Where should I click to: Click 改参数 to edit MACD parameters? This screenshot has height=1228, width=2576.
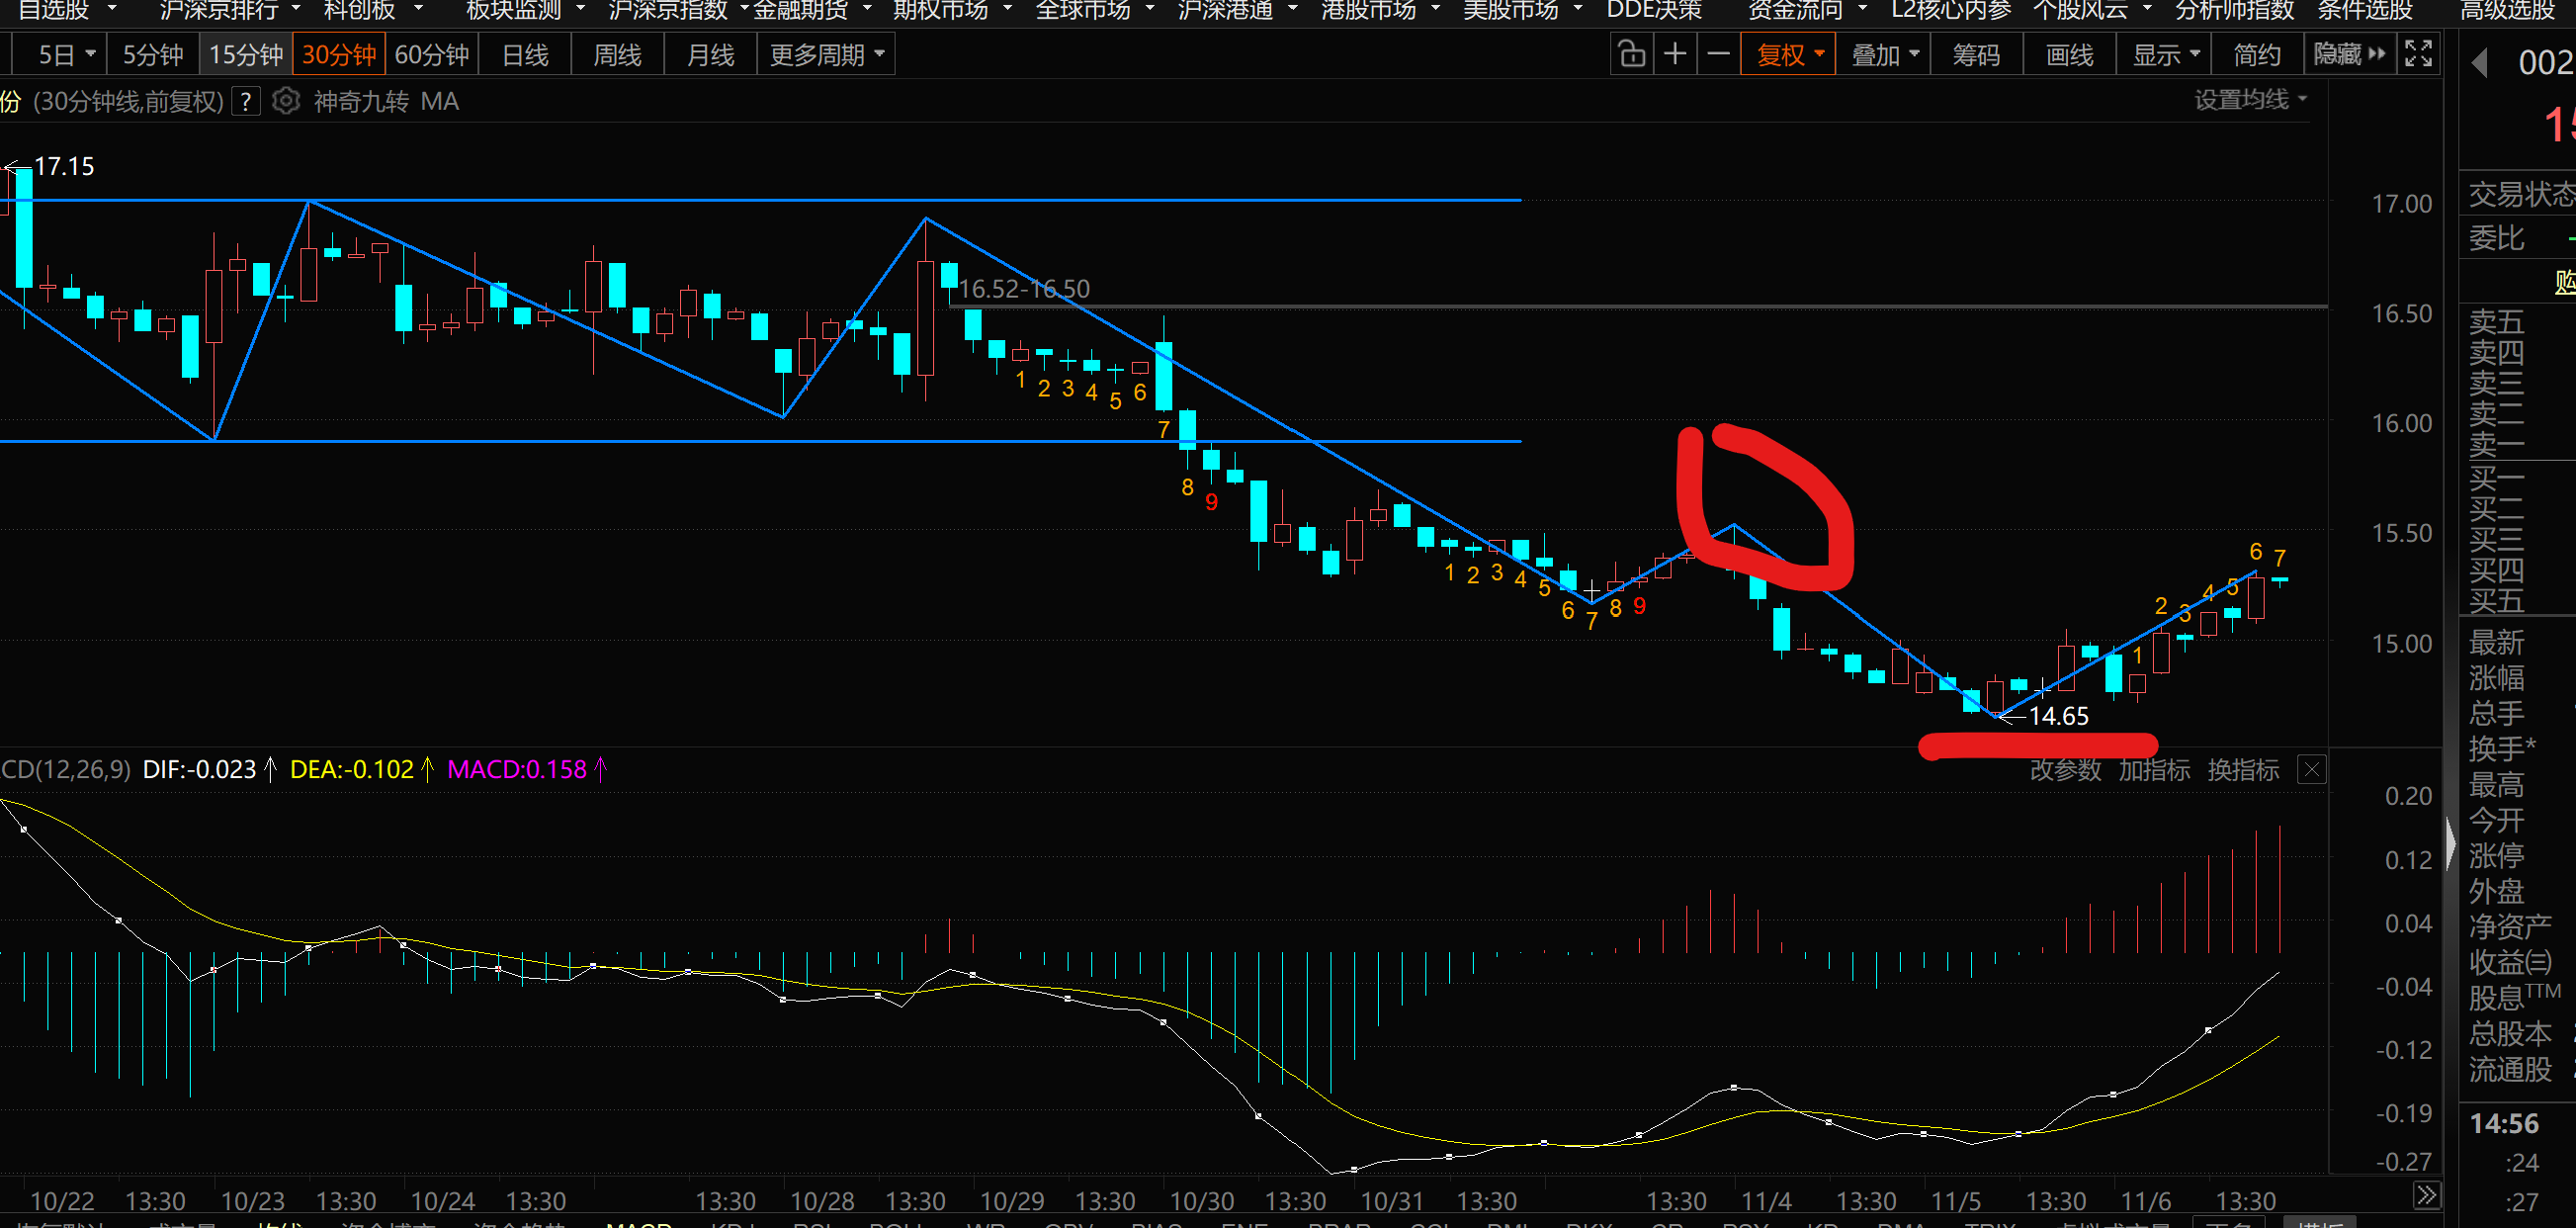click(2065, 769)
